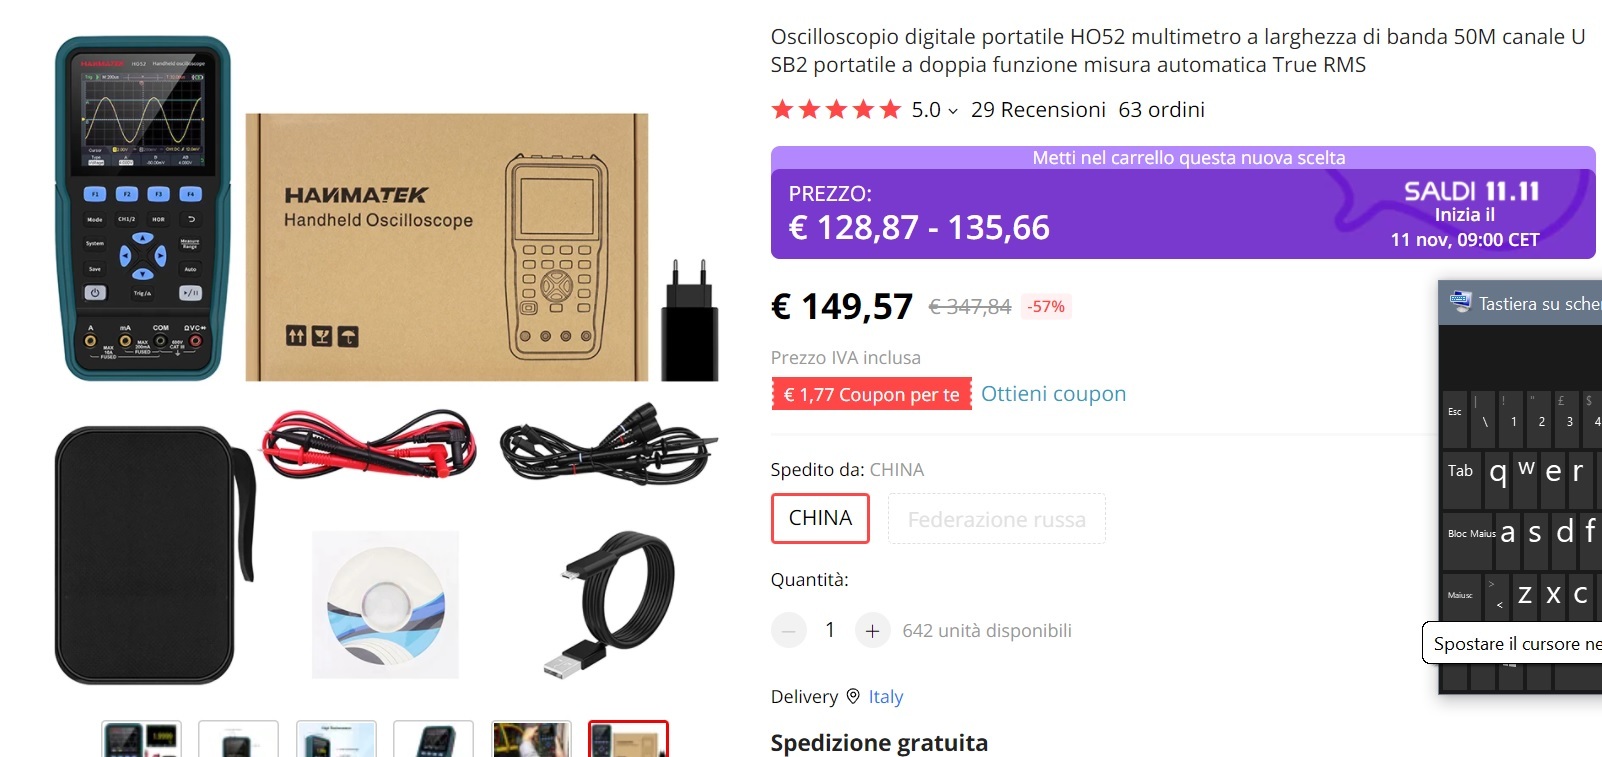The image size is (1602, 757).
Task: Click the location pin icon beside Delivery
Action: [x=853, y=696]
